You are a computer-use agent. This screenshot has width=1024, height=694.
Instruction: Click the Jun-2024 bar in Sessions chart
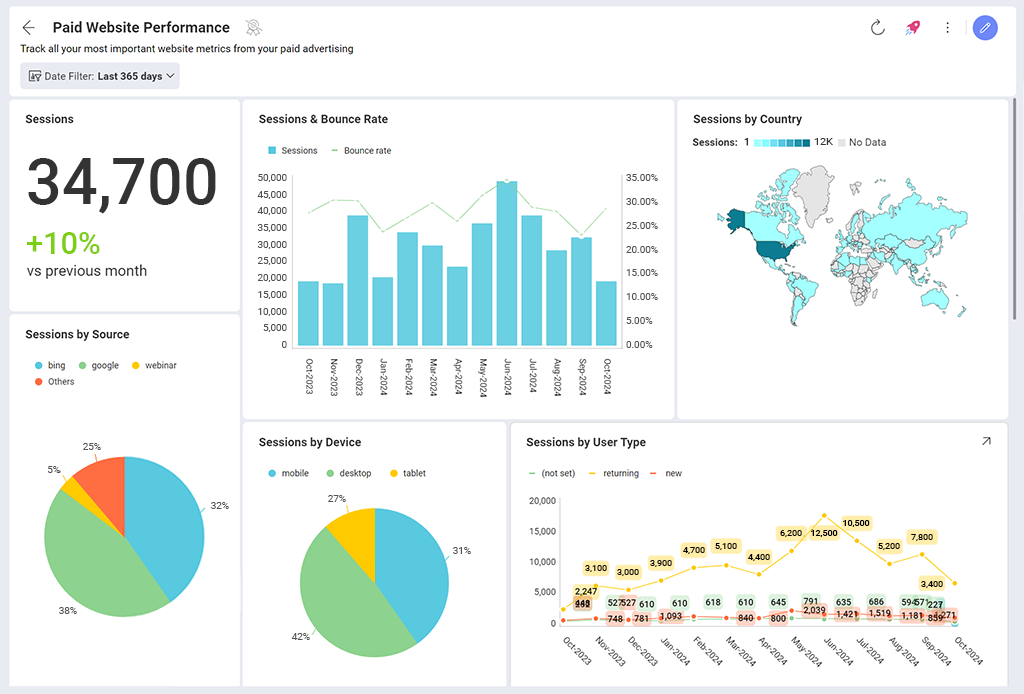[507, 263]
